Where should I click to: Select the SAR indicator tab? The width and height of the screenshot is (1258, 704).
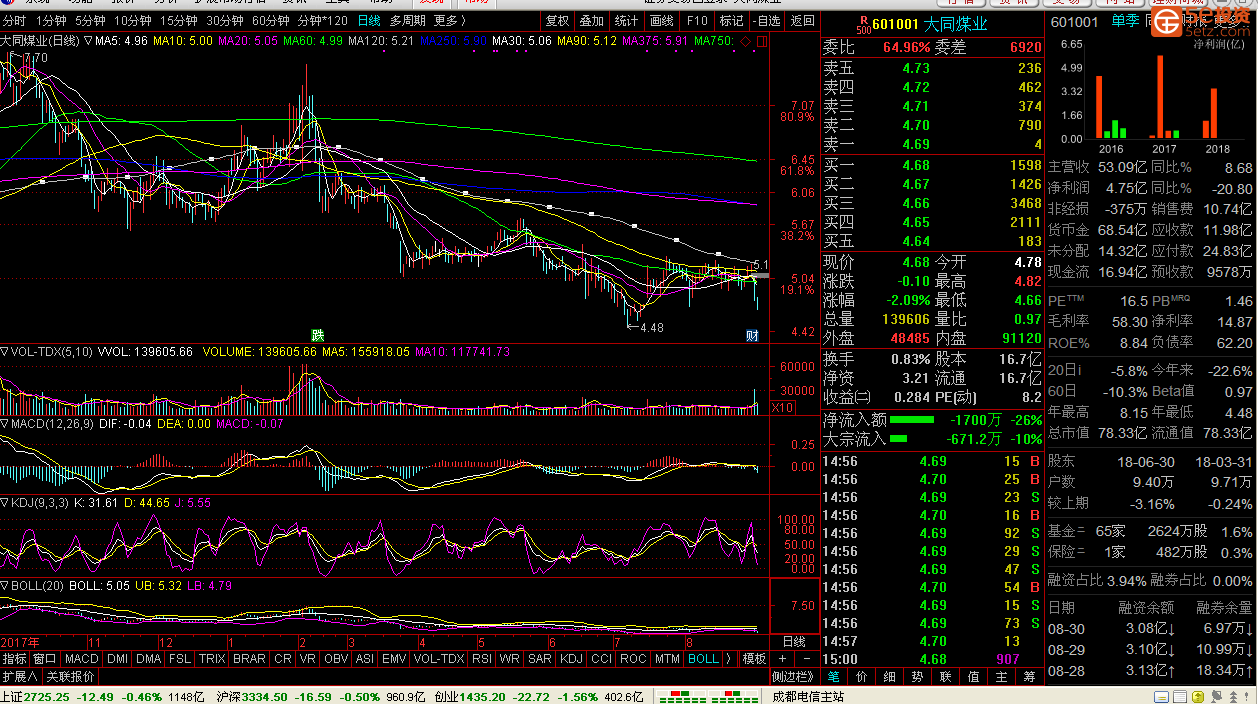[x=540, y=659]
